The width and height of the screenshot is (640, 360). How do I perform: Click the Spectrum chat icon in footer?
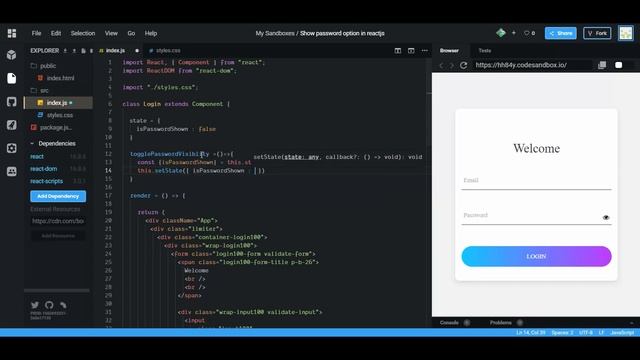(63, 305)
